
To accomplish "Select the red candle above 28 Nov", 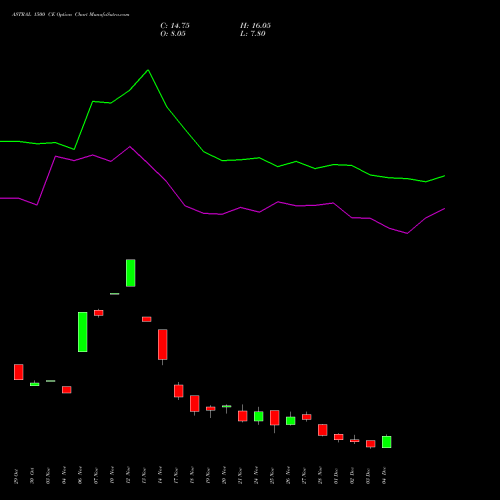I will click(323, 430).
